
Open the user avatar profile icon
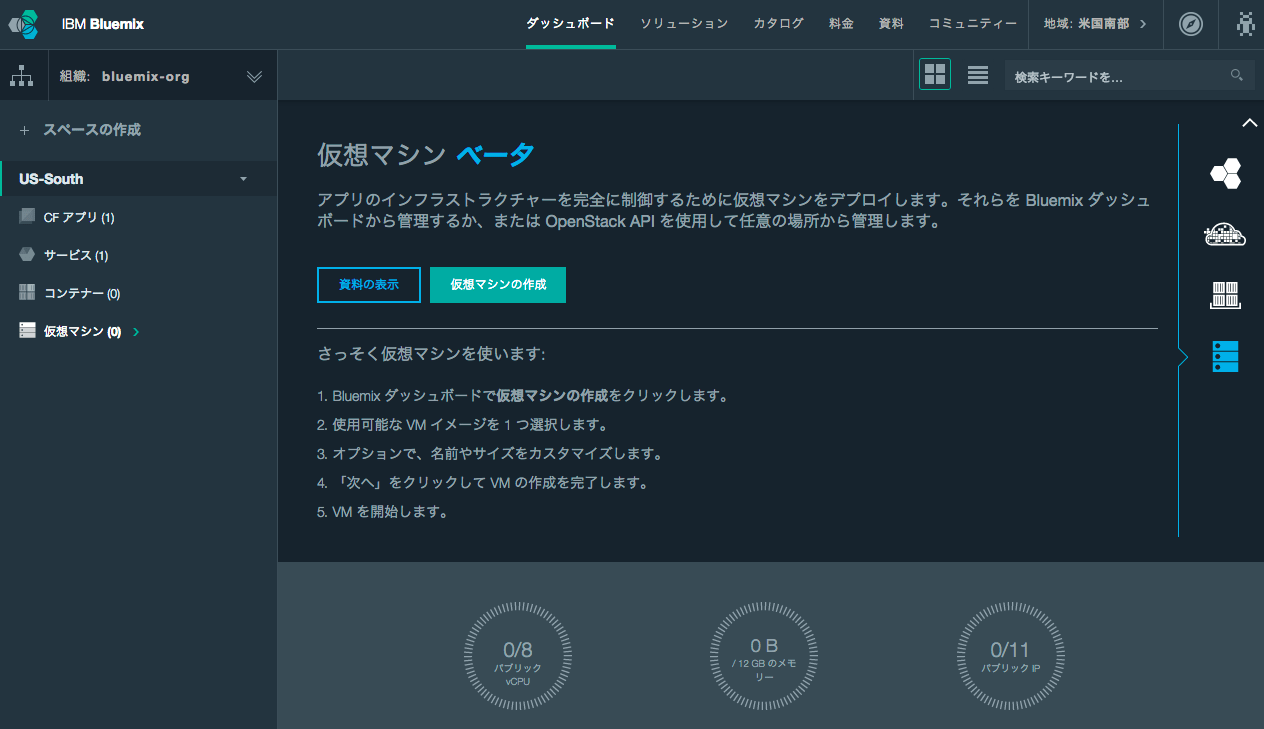tap(1245, 24)
